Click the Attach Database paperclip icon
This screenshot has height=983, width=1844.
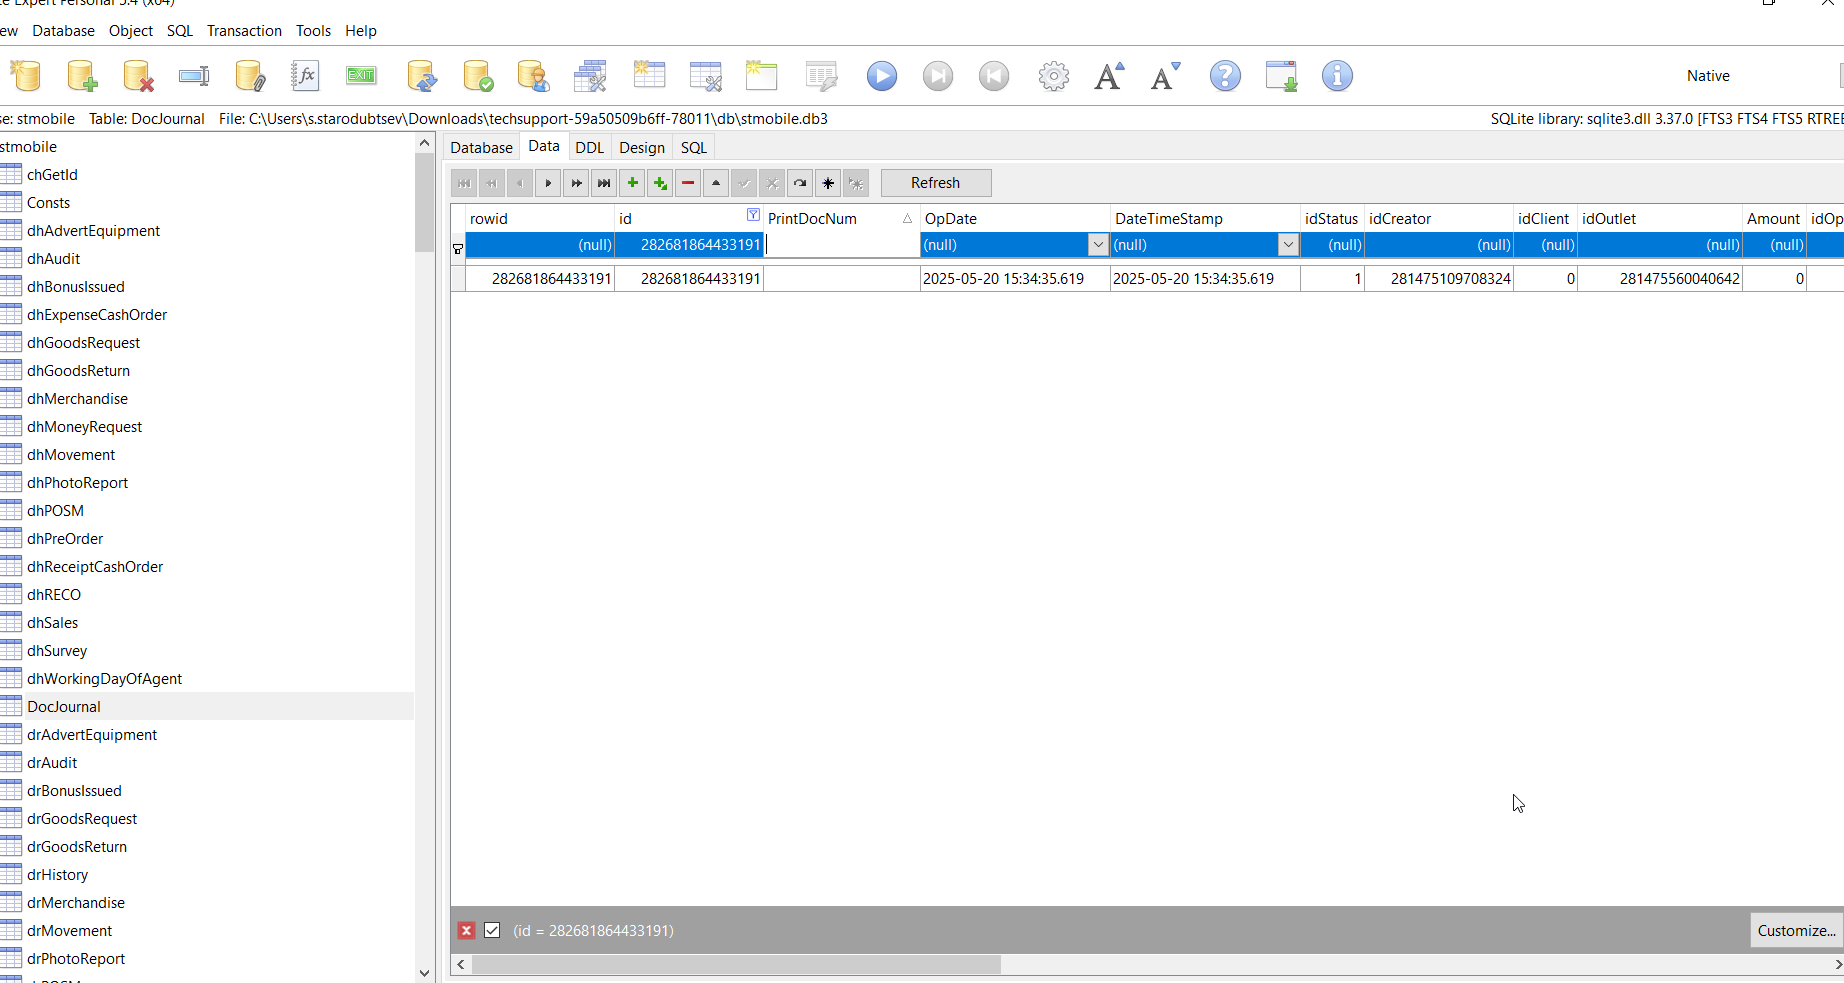(250, 76)
